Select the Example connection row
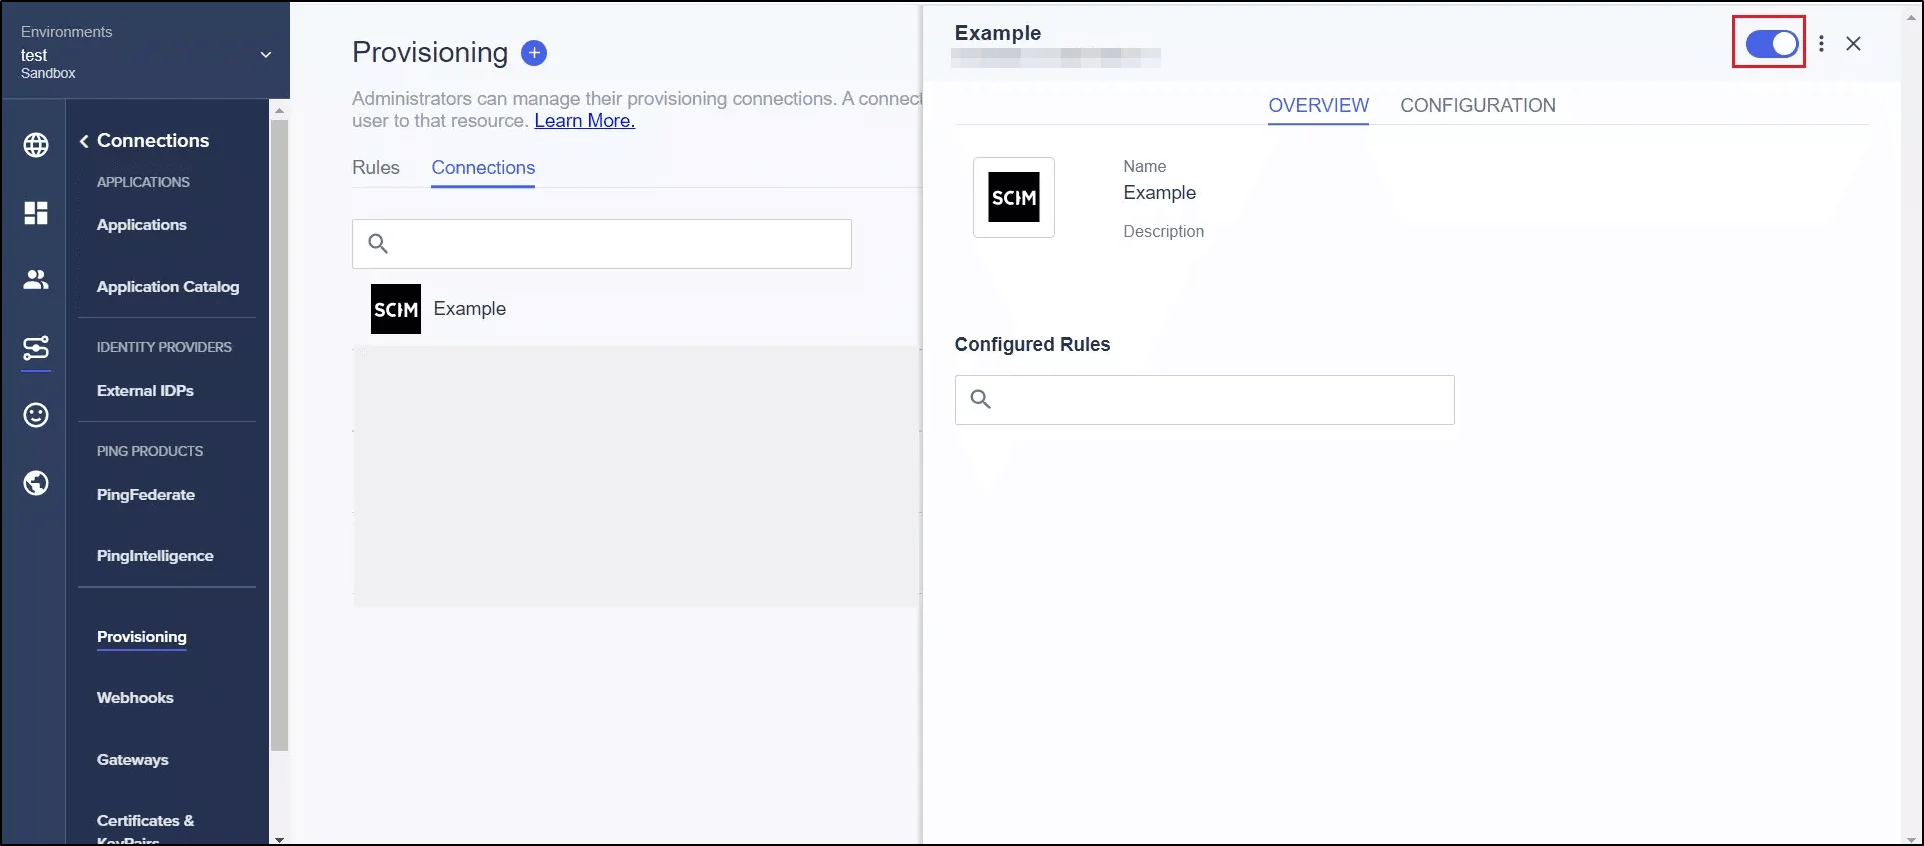The width and height of the screenshot is (1924, 846). (x=636, y=309)
